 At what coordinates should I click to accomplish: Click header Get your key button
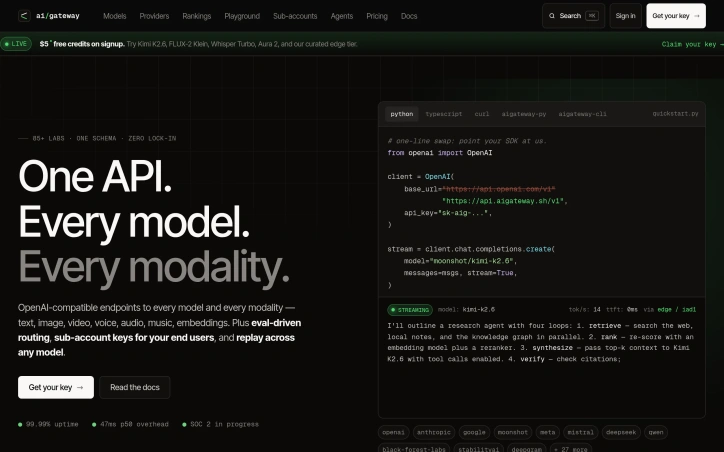[x=676, y=16]
